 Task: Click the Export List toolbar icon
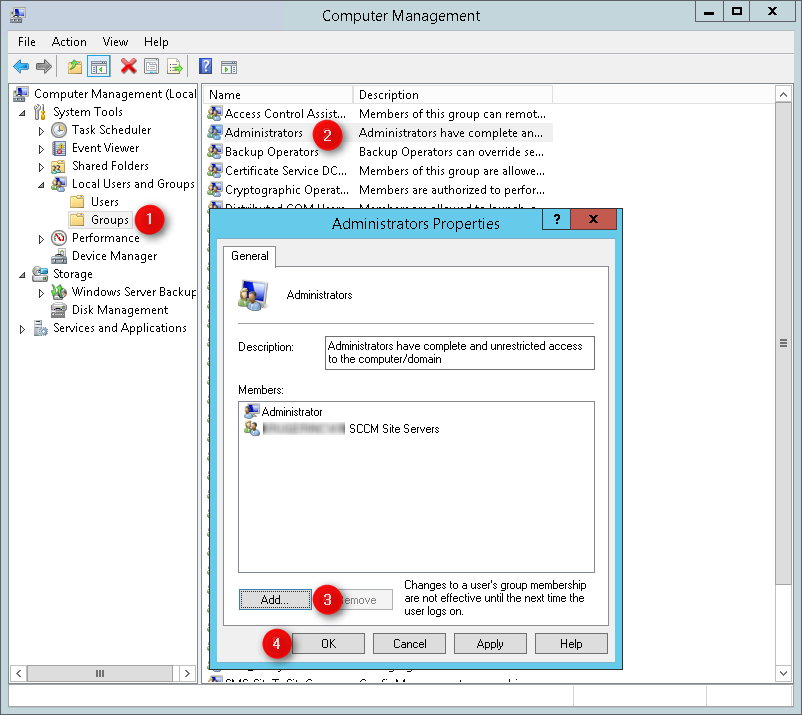tap(174, 66)
